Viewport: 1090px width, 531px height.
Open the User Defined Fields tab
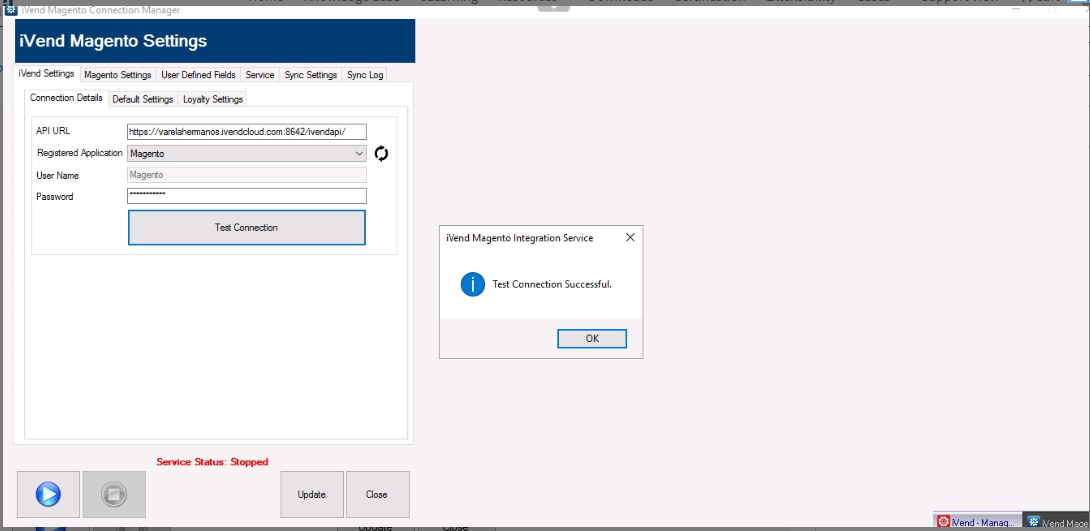pyautogui.click(x=198, y=74)
